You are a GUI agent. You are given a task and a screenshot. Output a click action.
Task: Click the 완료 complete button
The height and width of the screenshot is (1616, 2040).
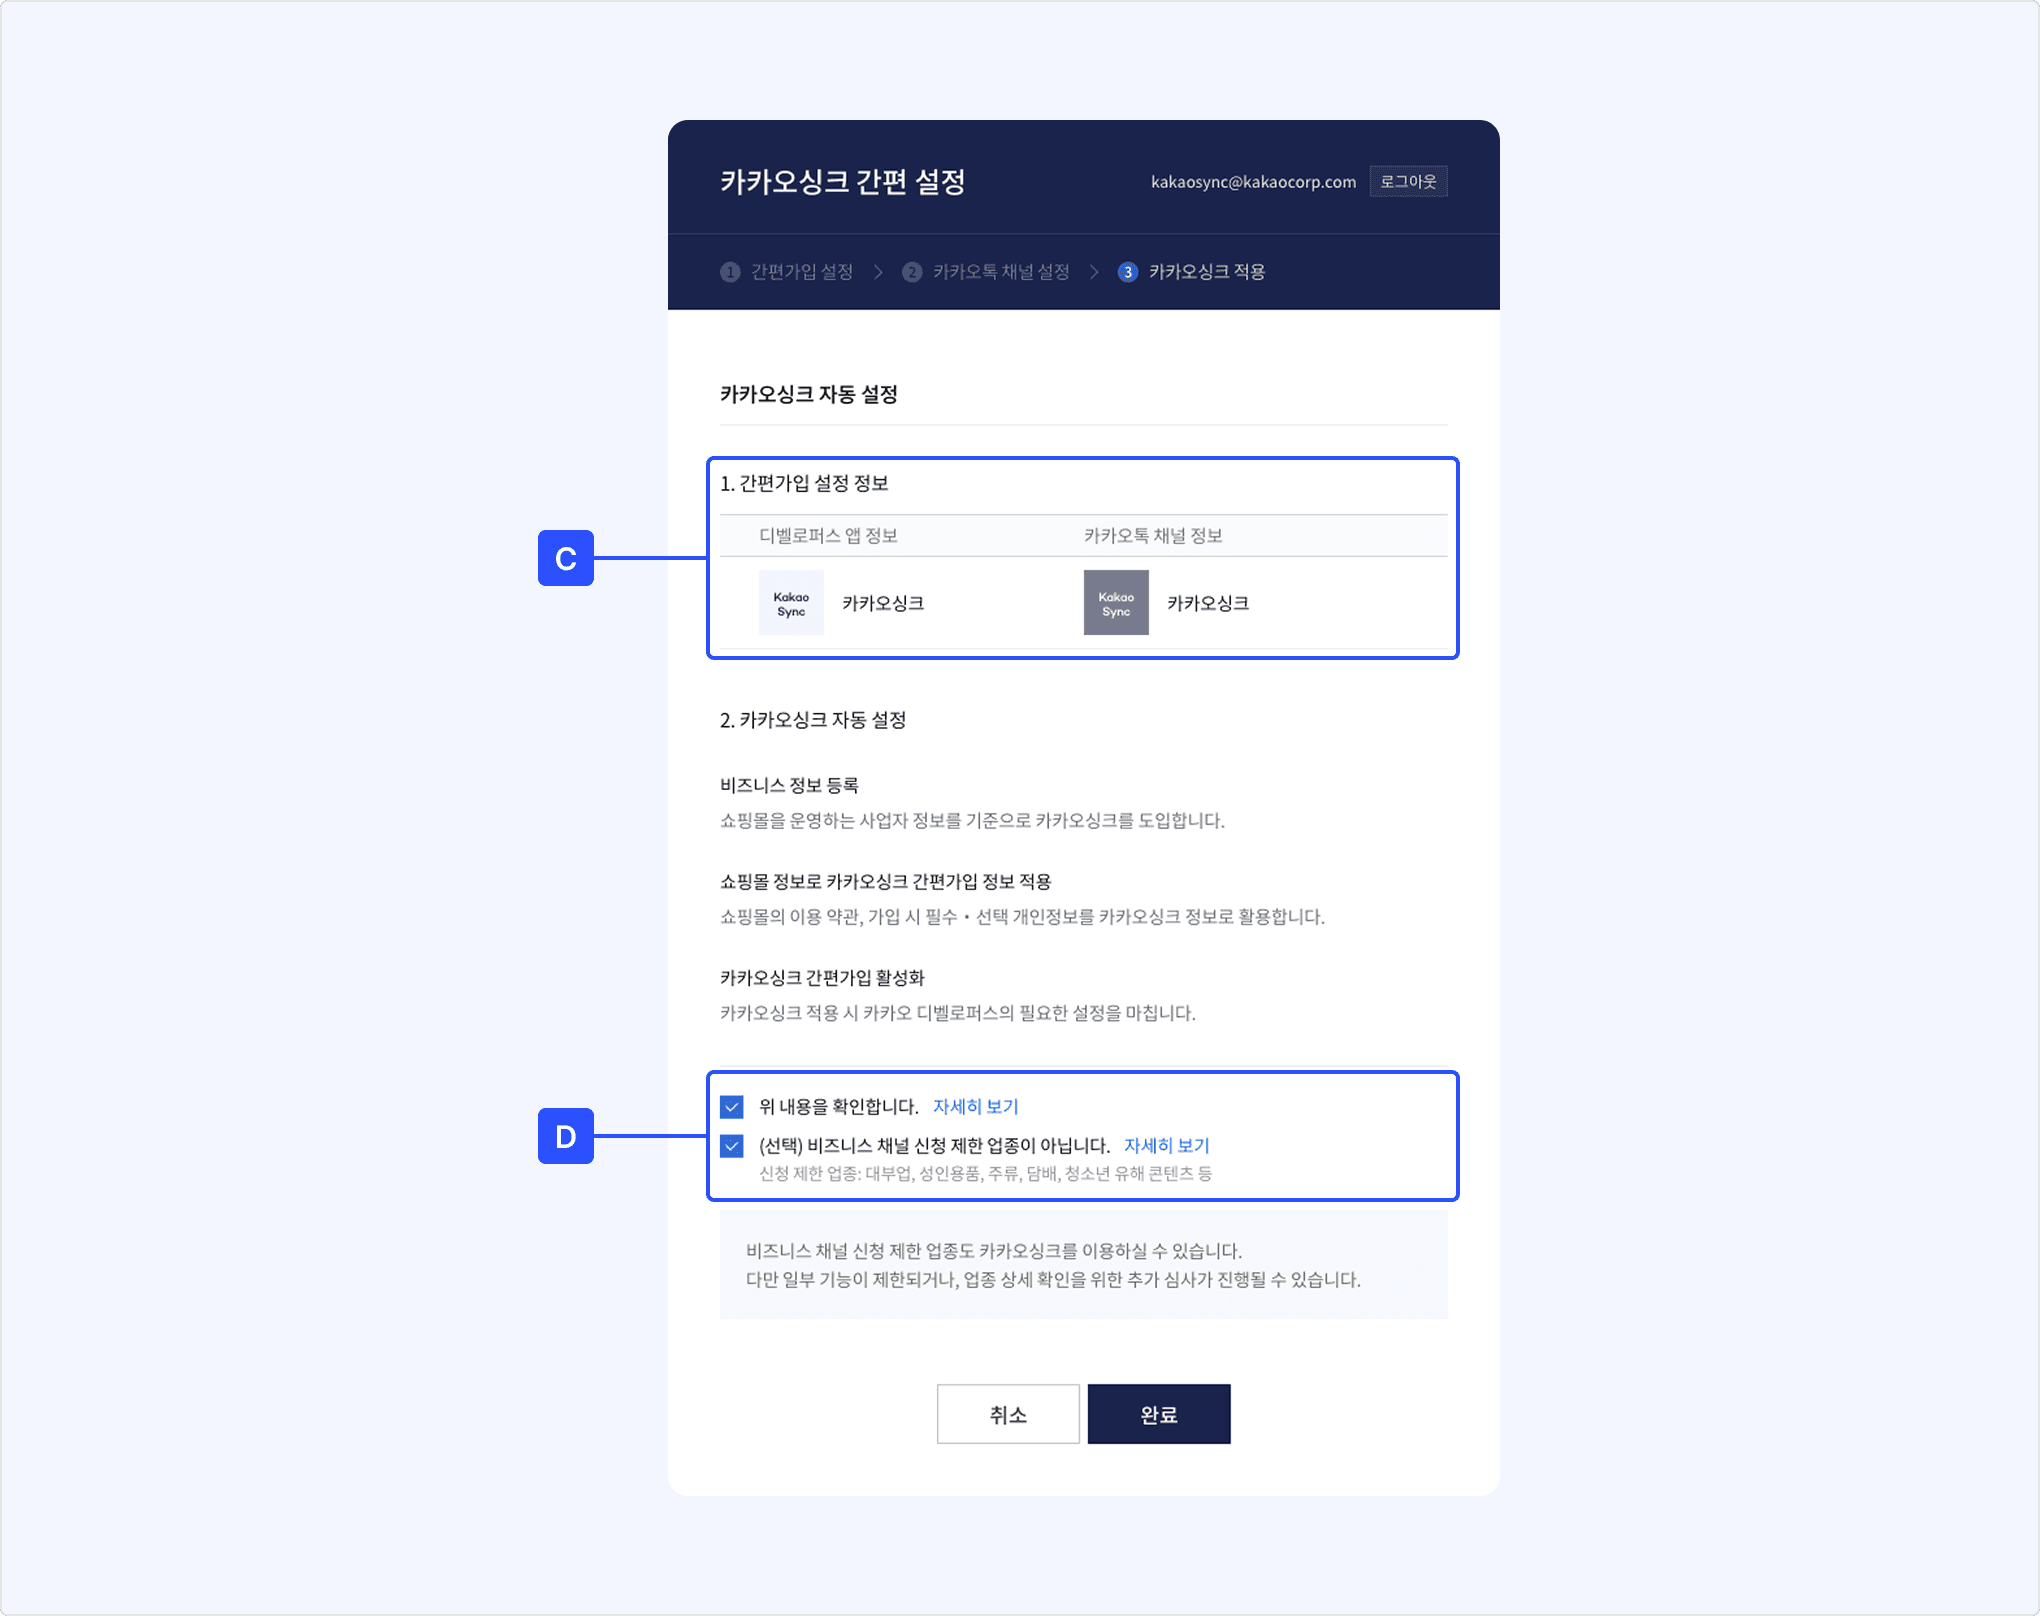pos(1159,1414)
